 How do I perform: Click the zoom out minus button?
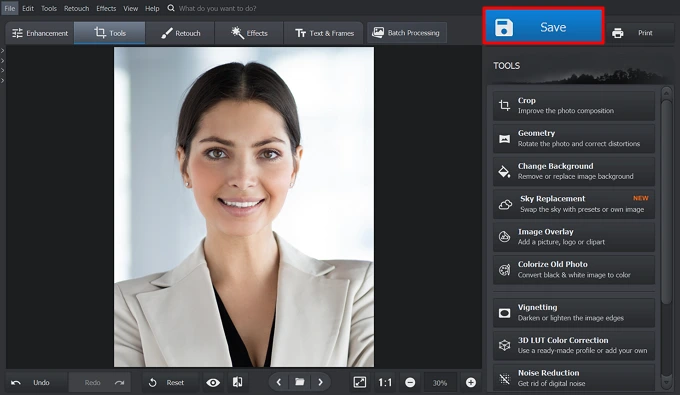pyautogui.click(x=410, y=382)
